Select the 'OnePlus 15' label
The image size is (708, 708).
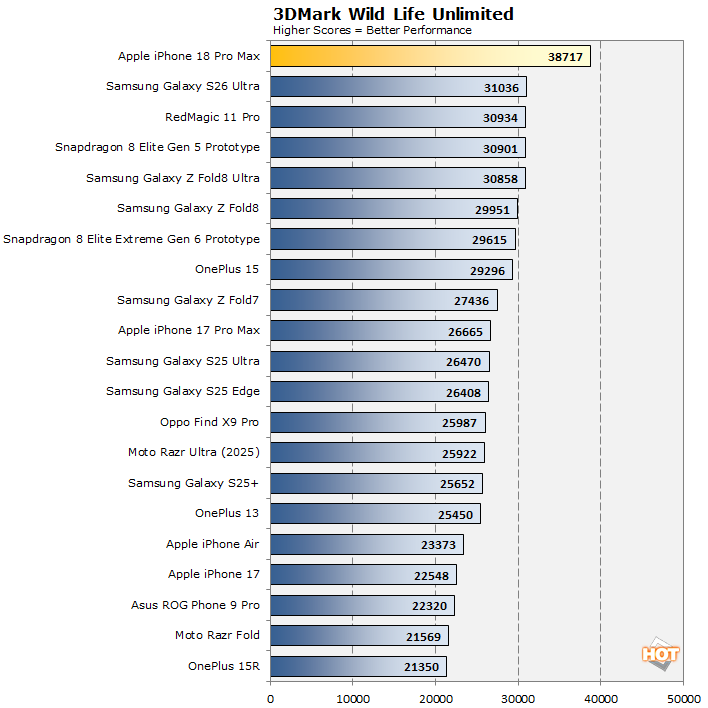[x=227, y=269]
